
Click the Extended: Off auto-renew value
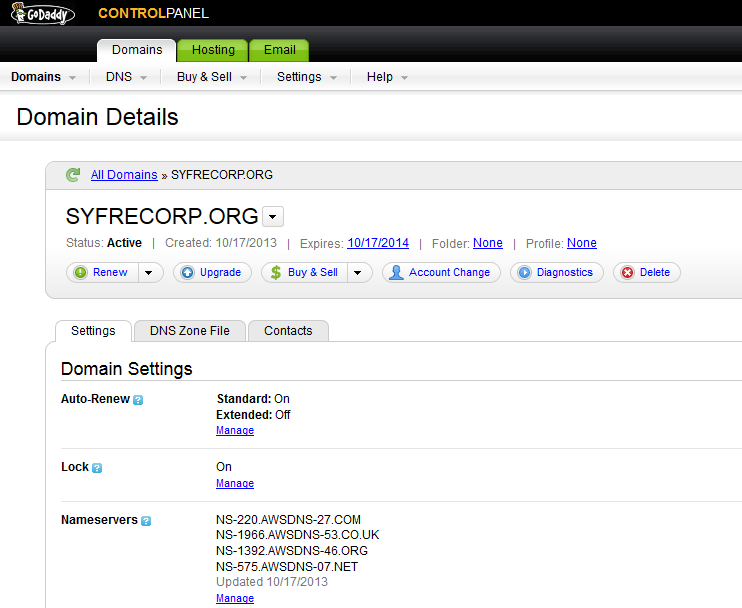click(253, 415)
